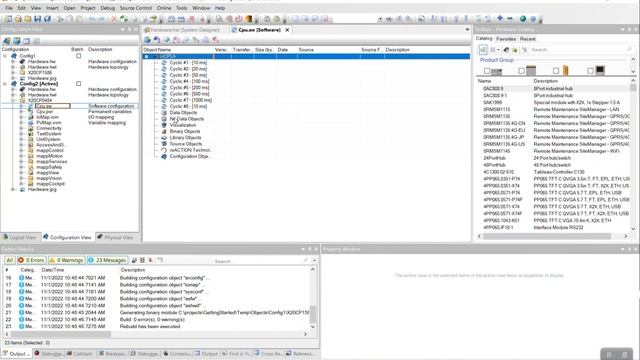Image resolution: width=640 pixels, height=360 pixels.
Task: Check the second Product Group filter checkbox
Action: [x=521, y=71]
